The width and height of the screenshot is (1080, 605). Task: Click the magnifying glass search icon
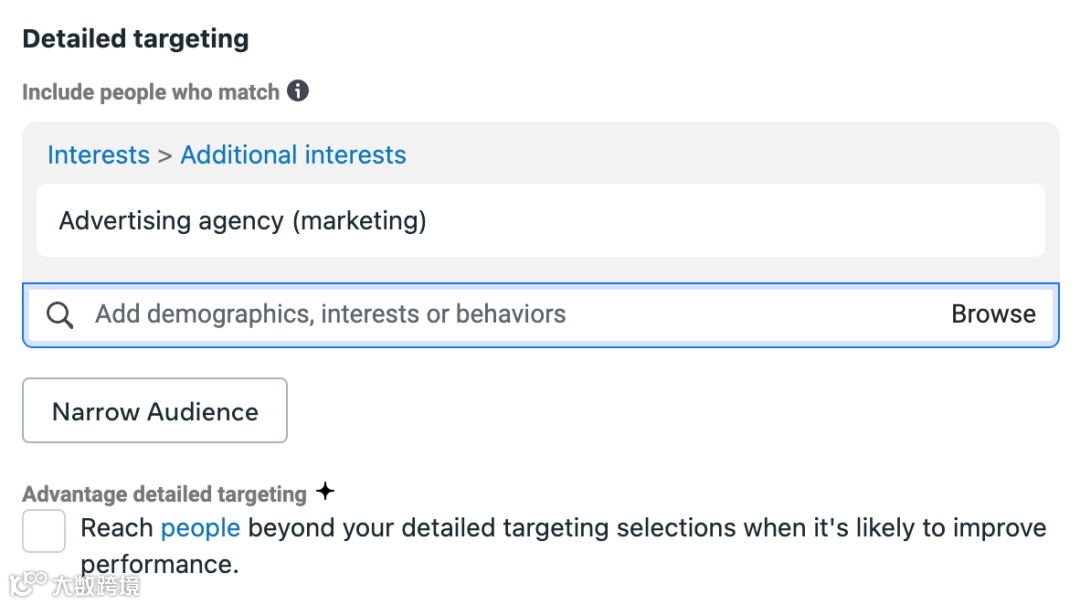[60, 315]
